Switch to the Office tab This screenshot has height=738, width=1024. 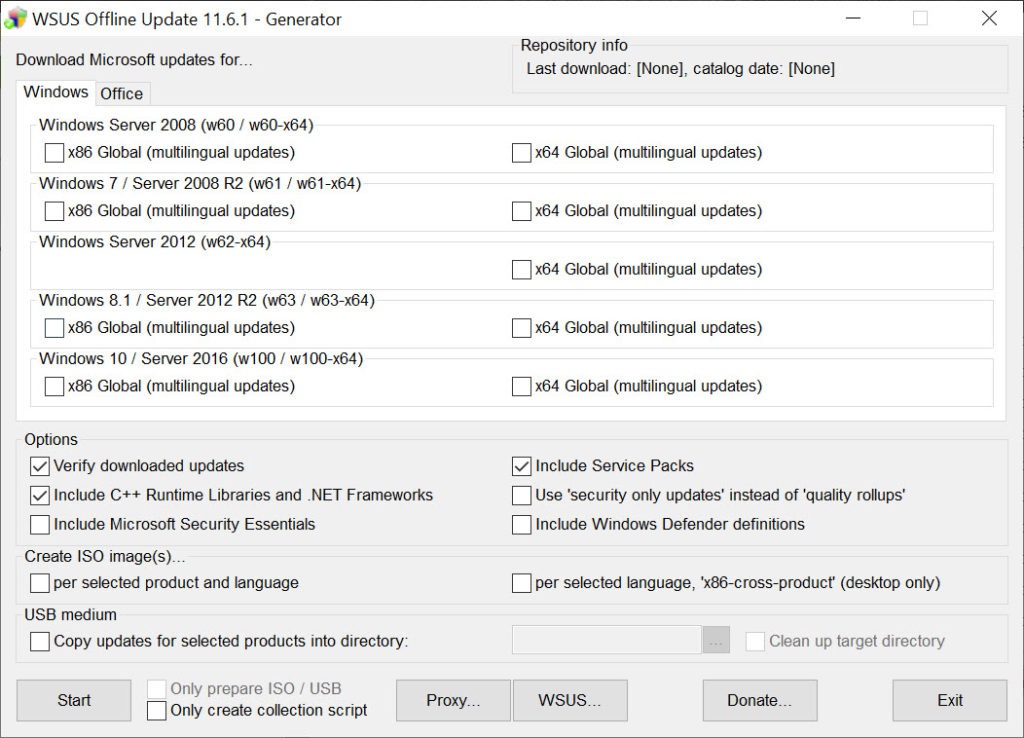click(x=122, y=93)
